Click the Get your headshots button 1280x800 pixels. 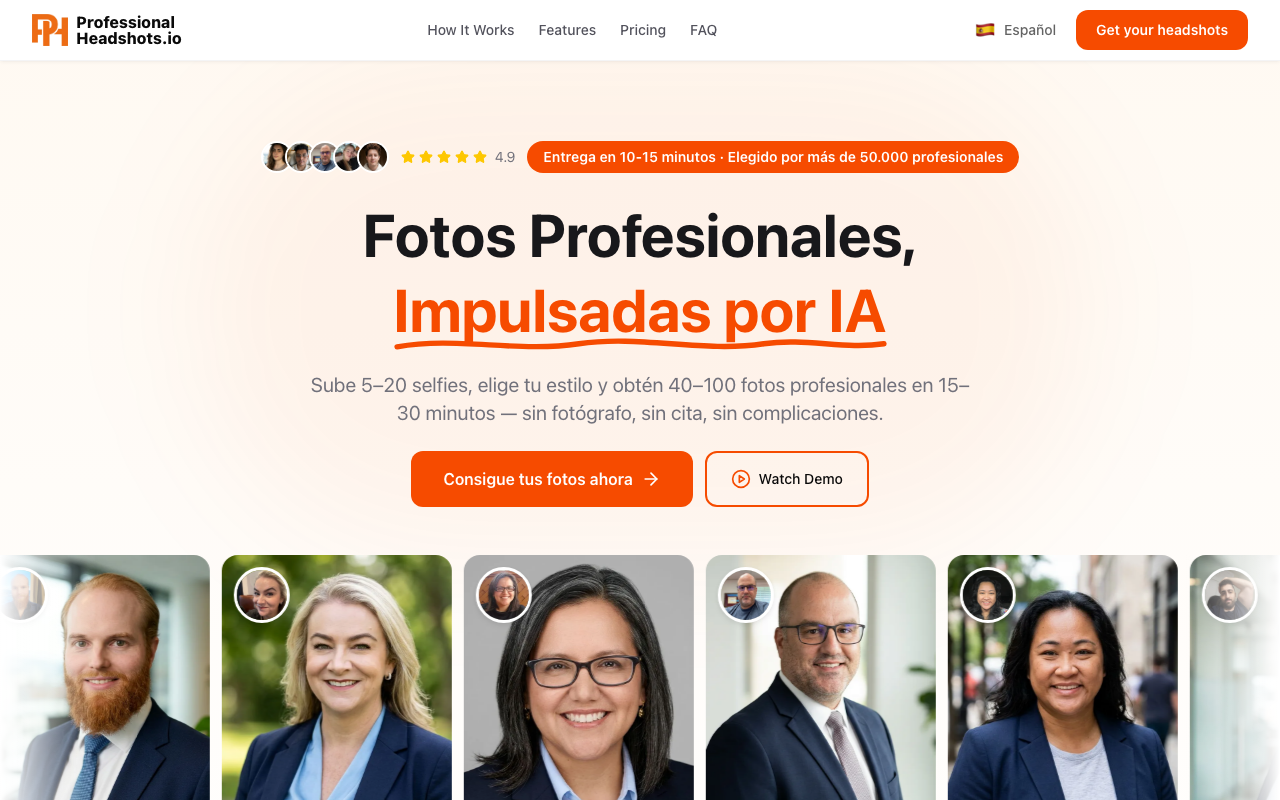click(1162, 30)
